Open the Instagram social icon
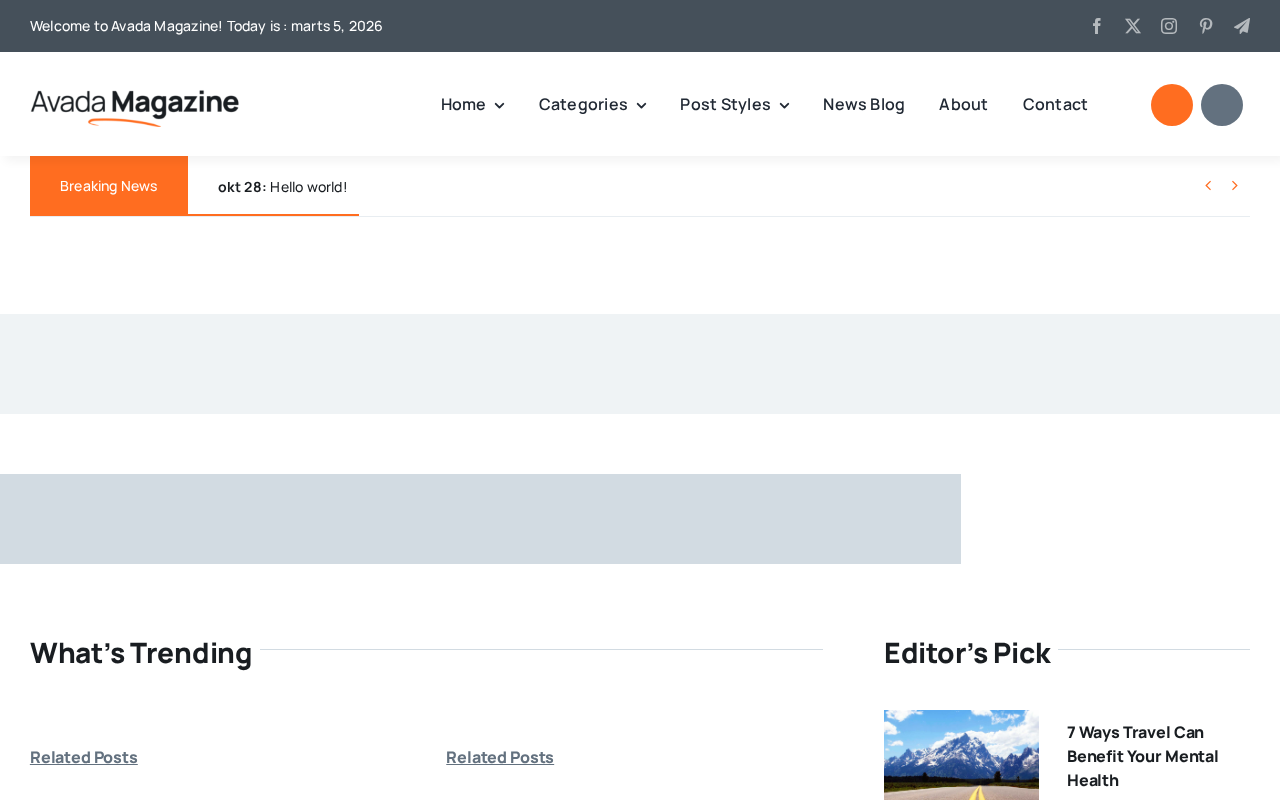Viewport: 1280px width, 800px height. tap(1169, 26)
